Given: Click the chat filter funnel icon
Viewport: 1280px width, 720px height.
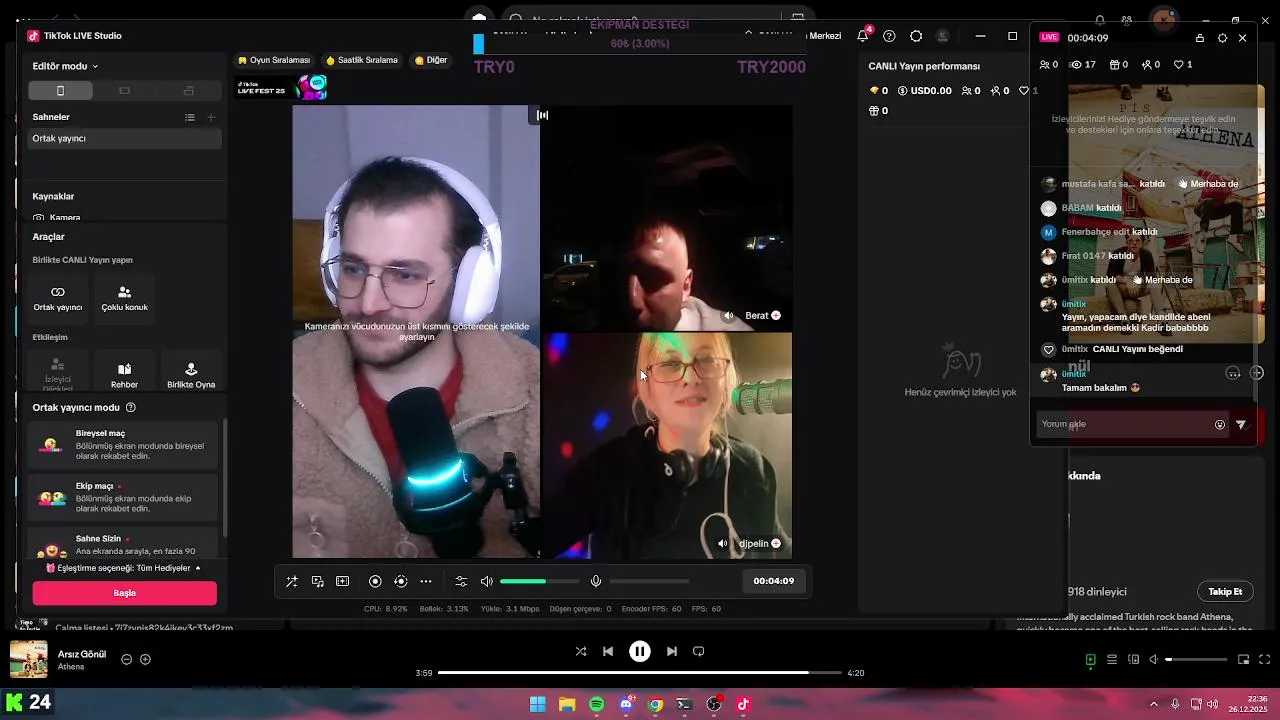Looking at the screenshot, I should pyautogui.click(x=1241, y=425).
